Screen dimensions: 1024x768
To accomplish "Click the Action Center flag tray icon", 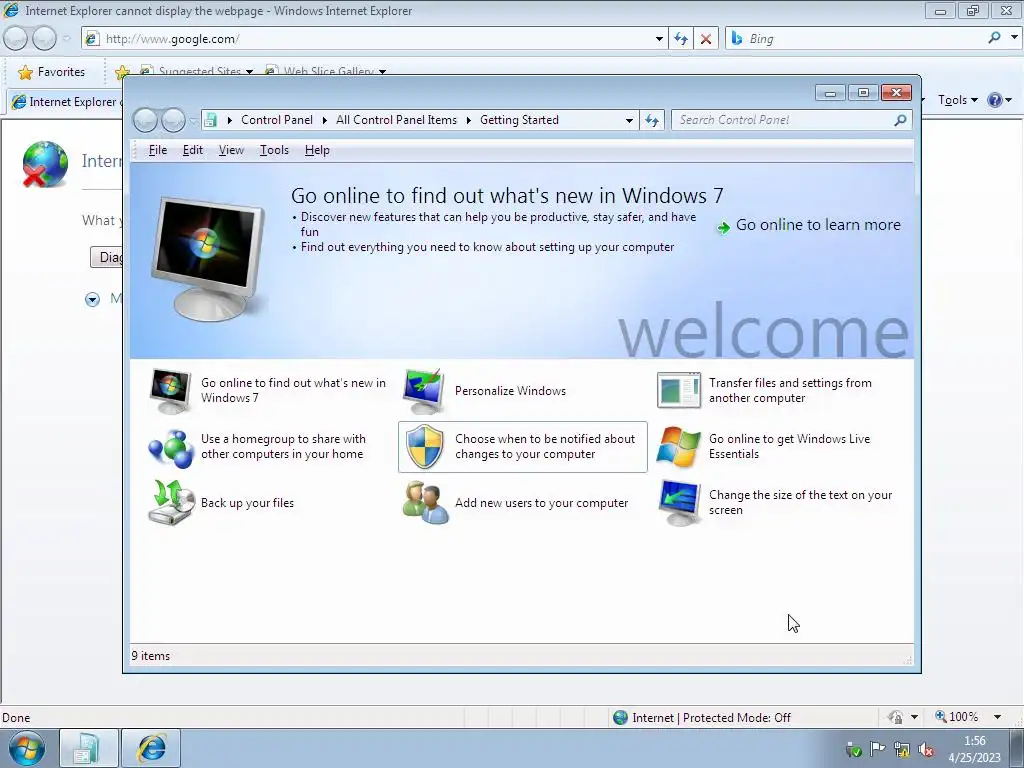I will pos(878,749).
